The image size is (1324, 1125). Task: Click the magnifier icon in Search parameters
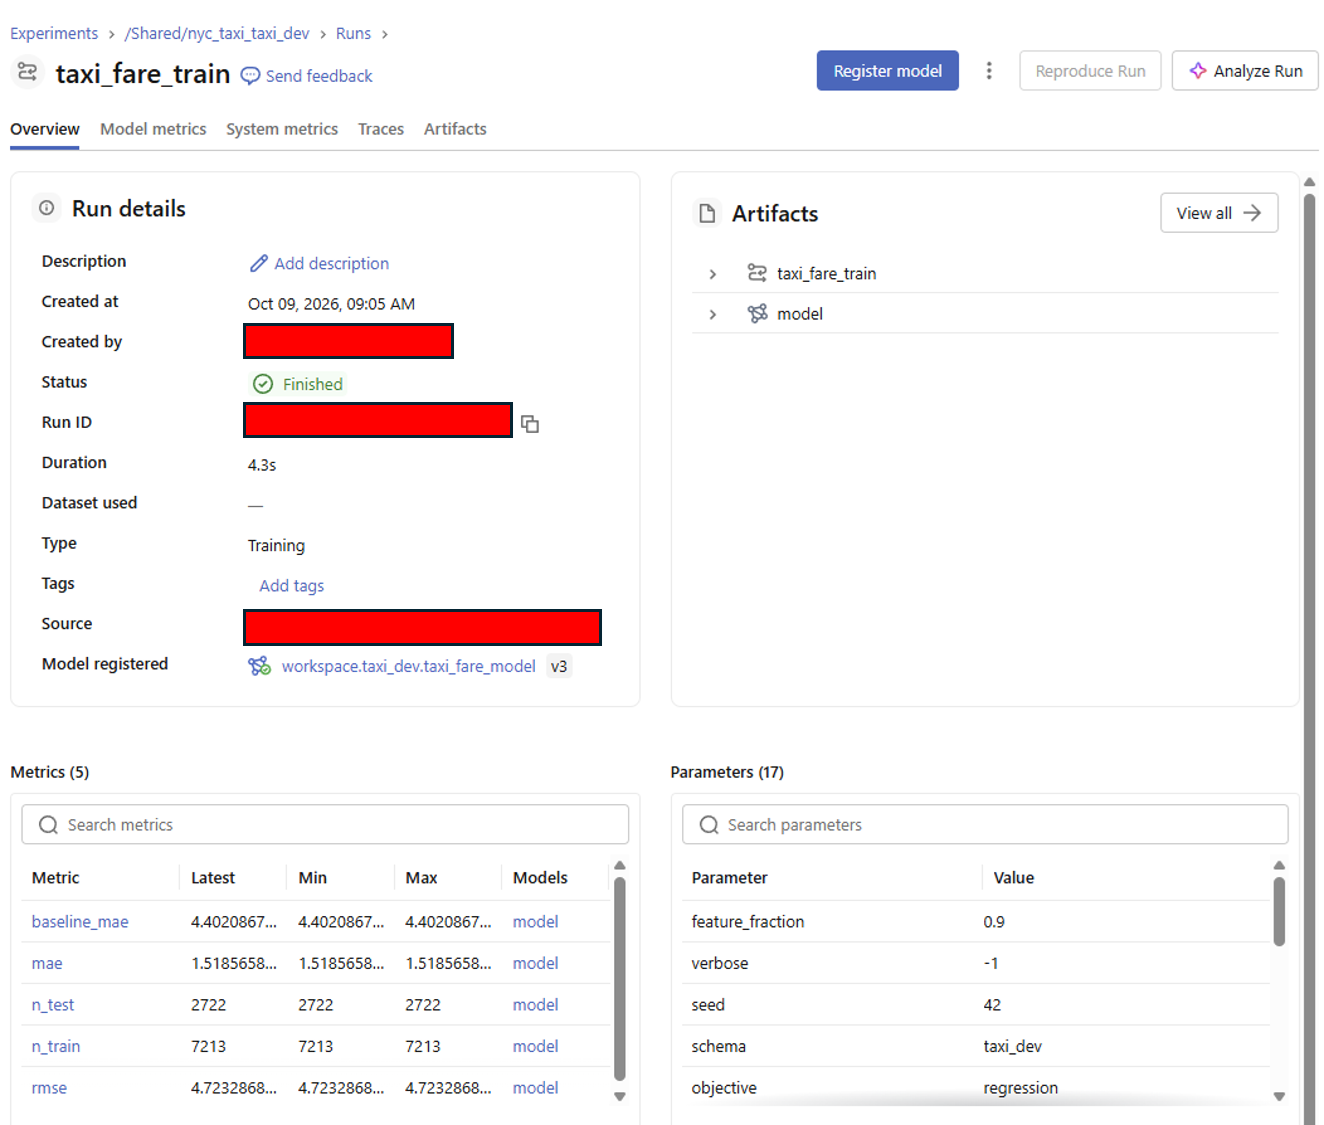pyautogui.click(x=709, y=825)
